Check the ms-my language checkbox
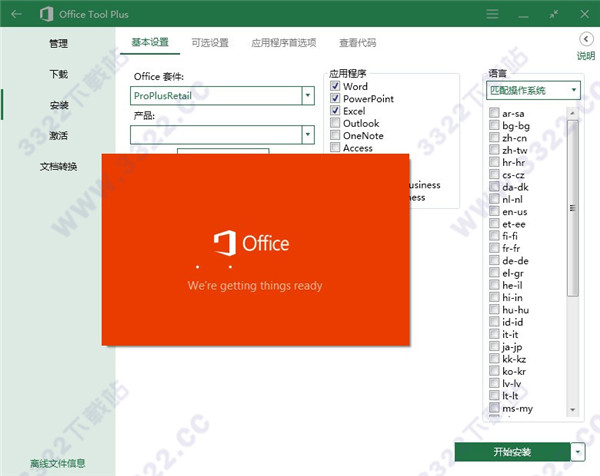Screen dimensions: 600x476 (494, 407)
